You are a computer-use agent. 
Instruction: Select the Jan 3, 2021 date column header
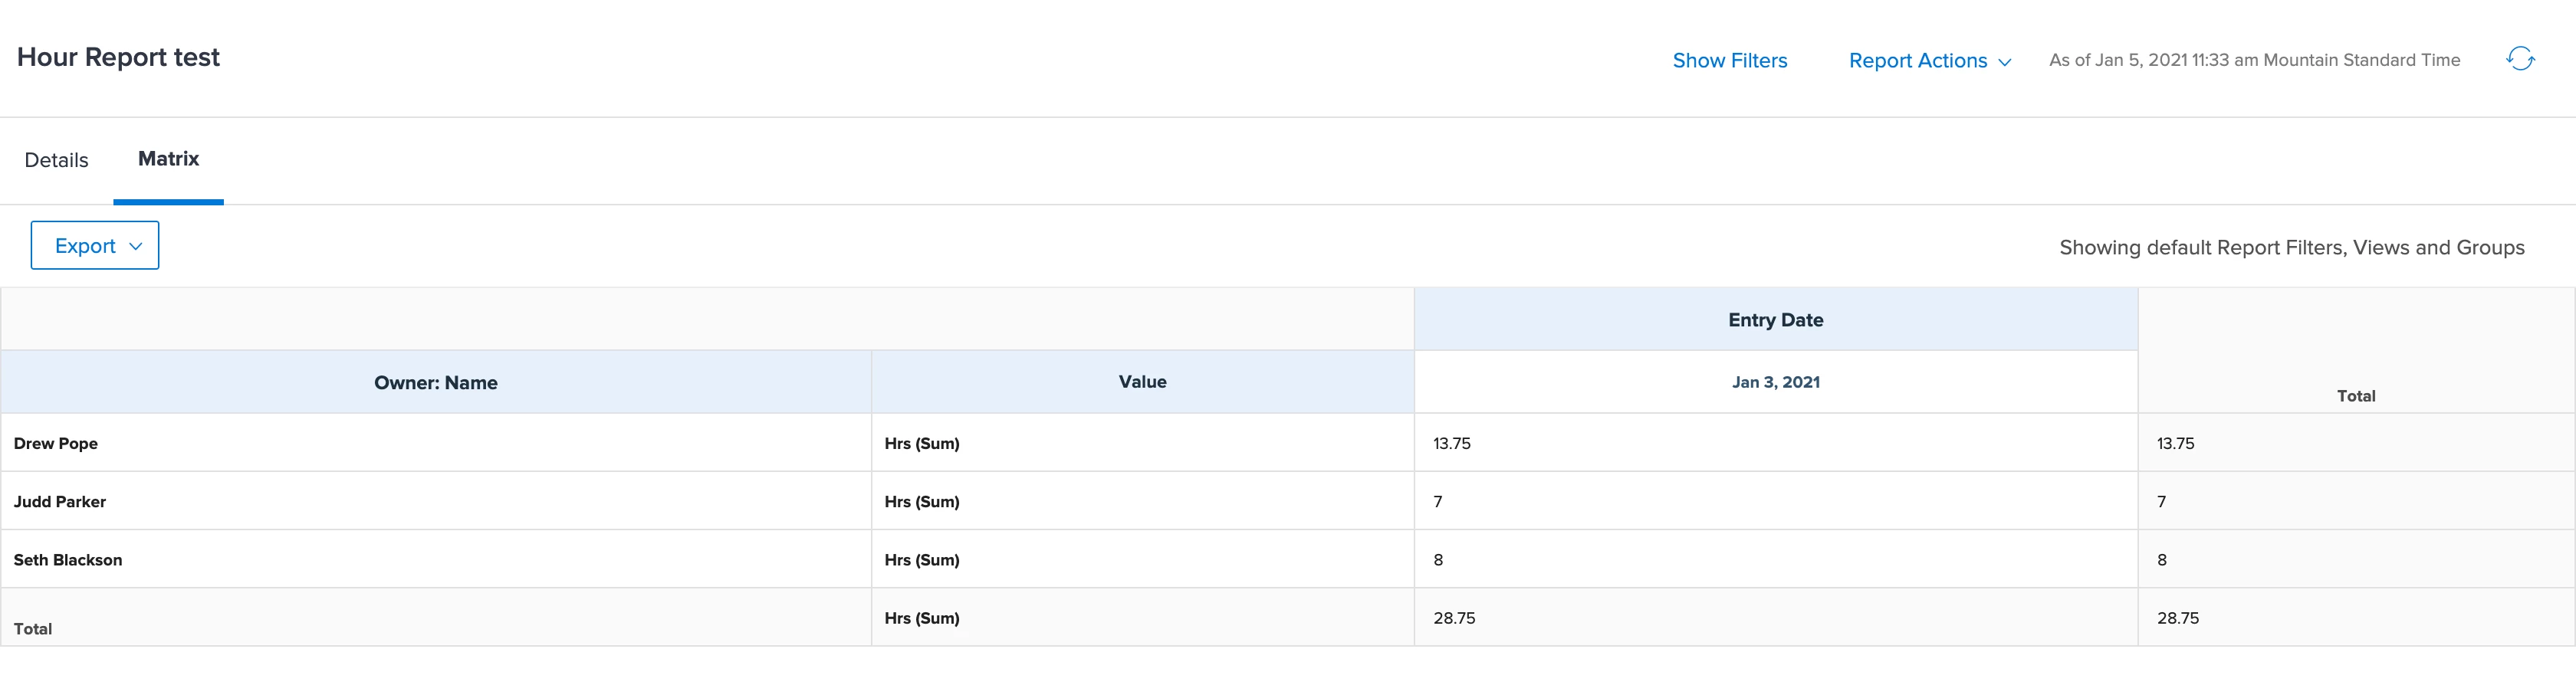click(1775, 382)
